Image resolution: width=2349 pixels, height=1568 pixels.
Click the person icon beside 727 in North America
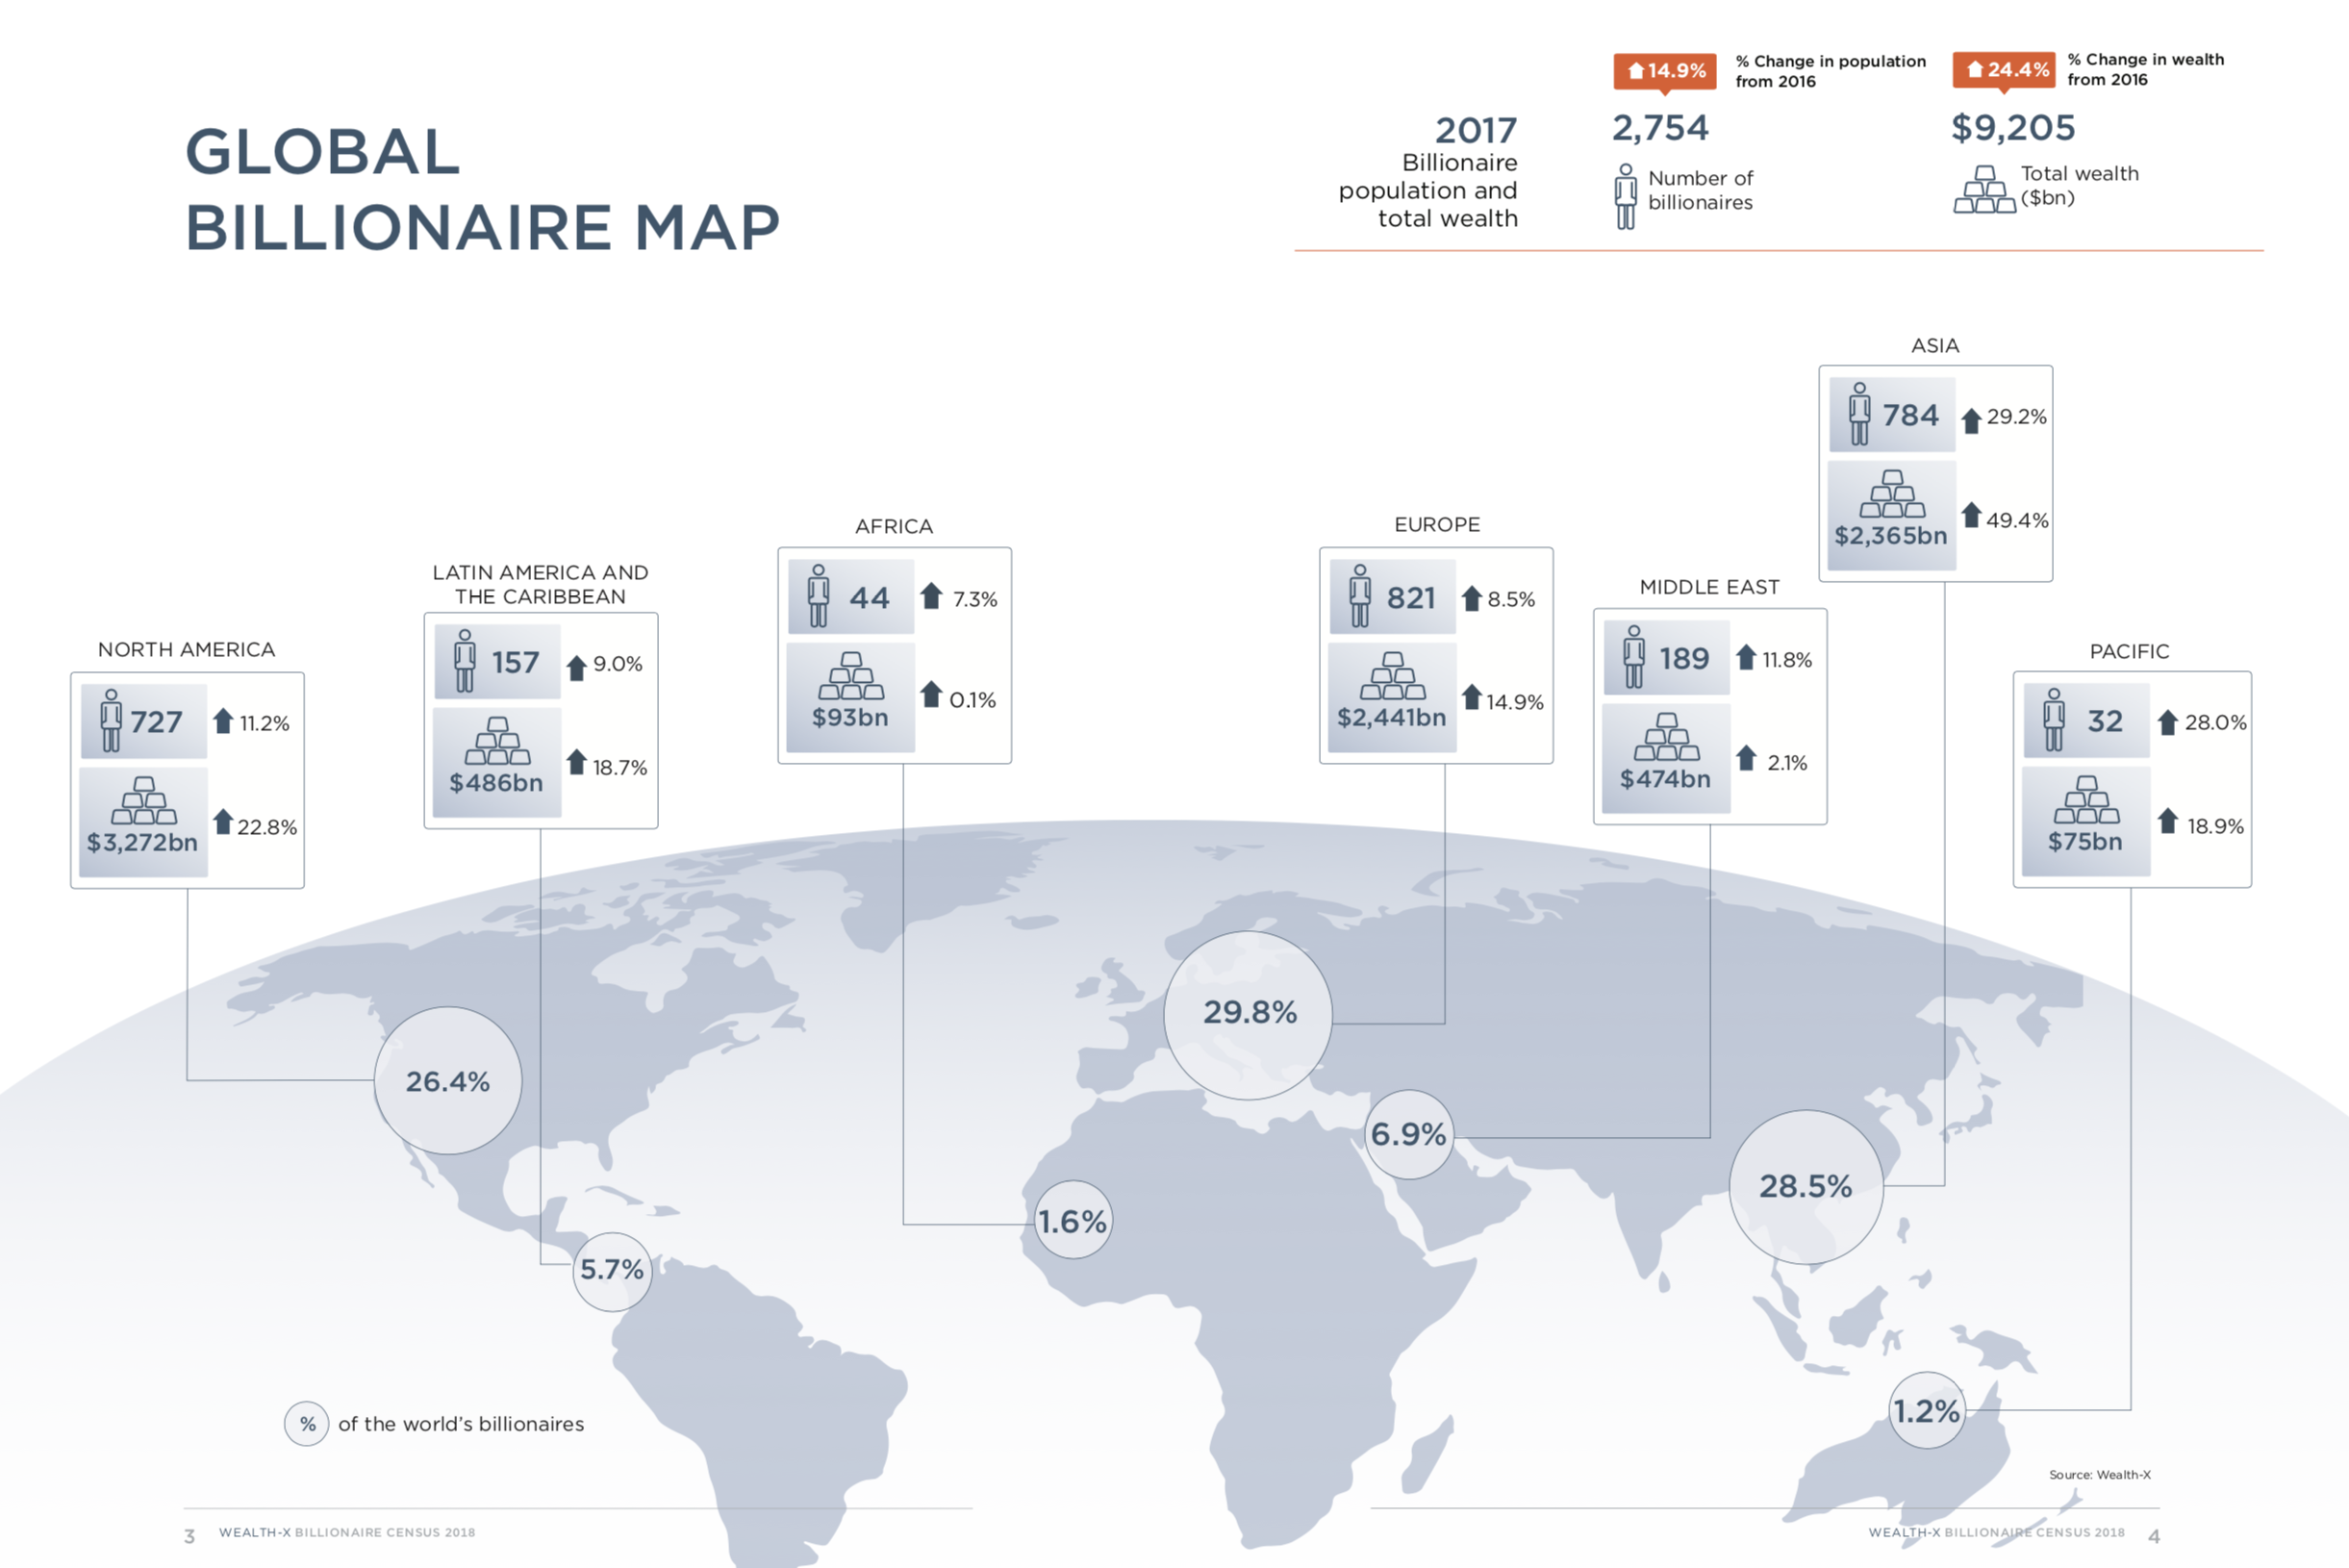(x=111, y=720)
